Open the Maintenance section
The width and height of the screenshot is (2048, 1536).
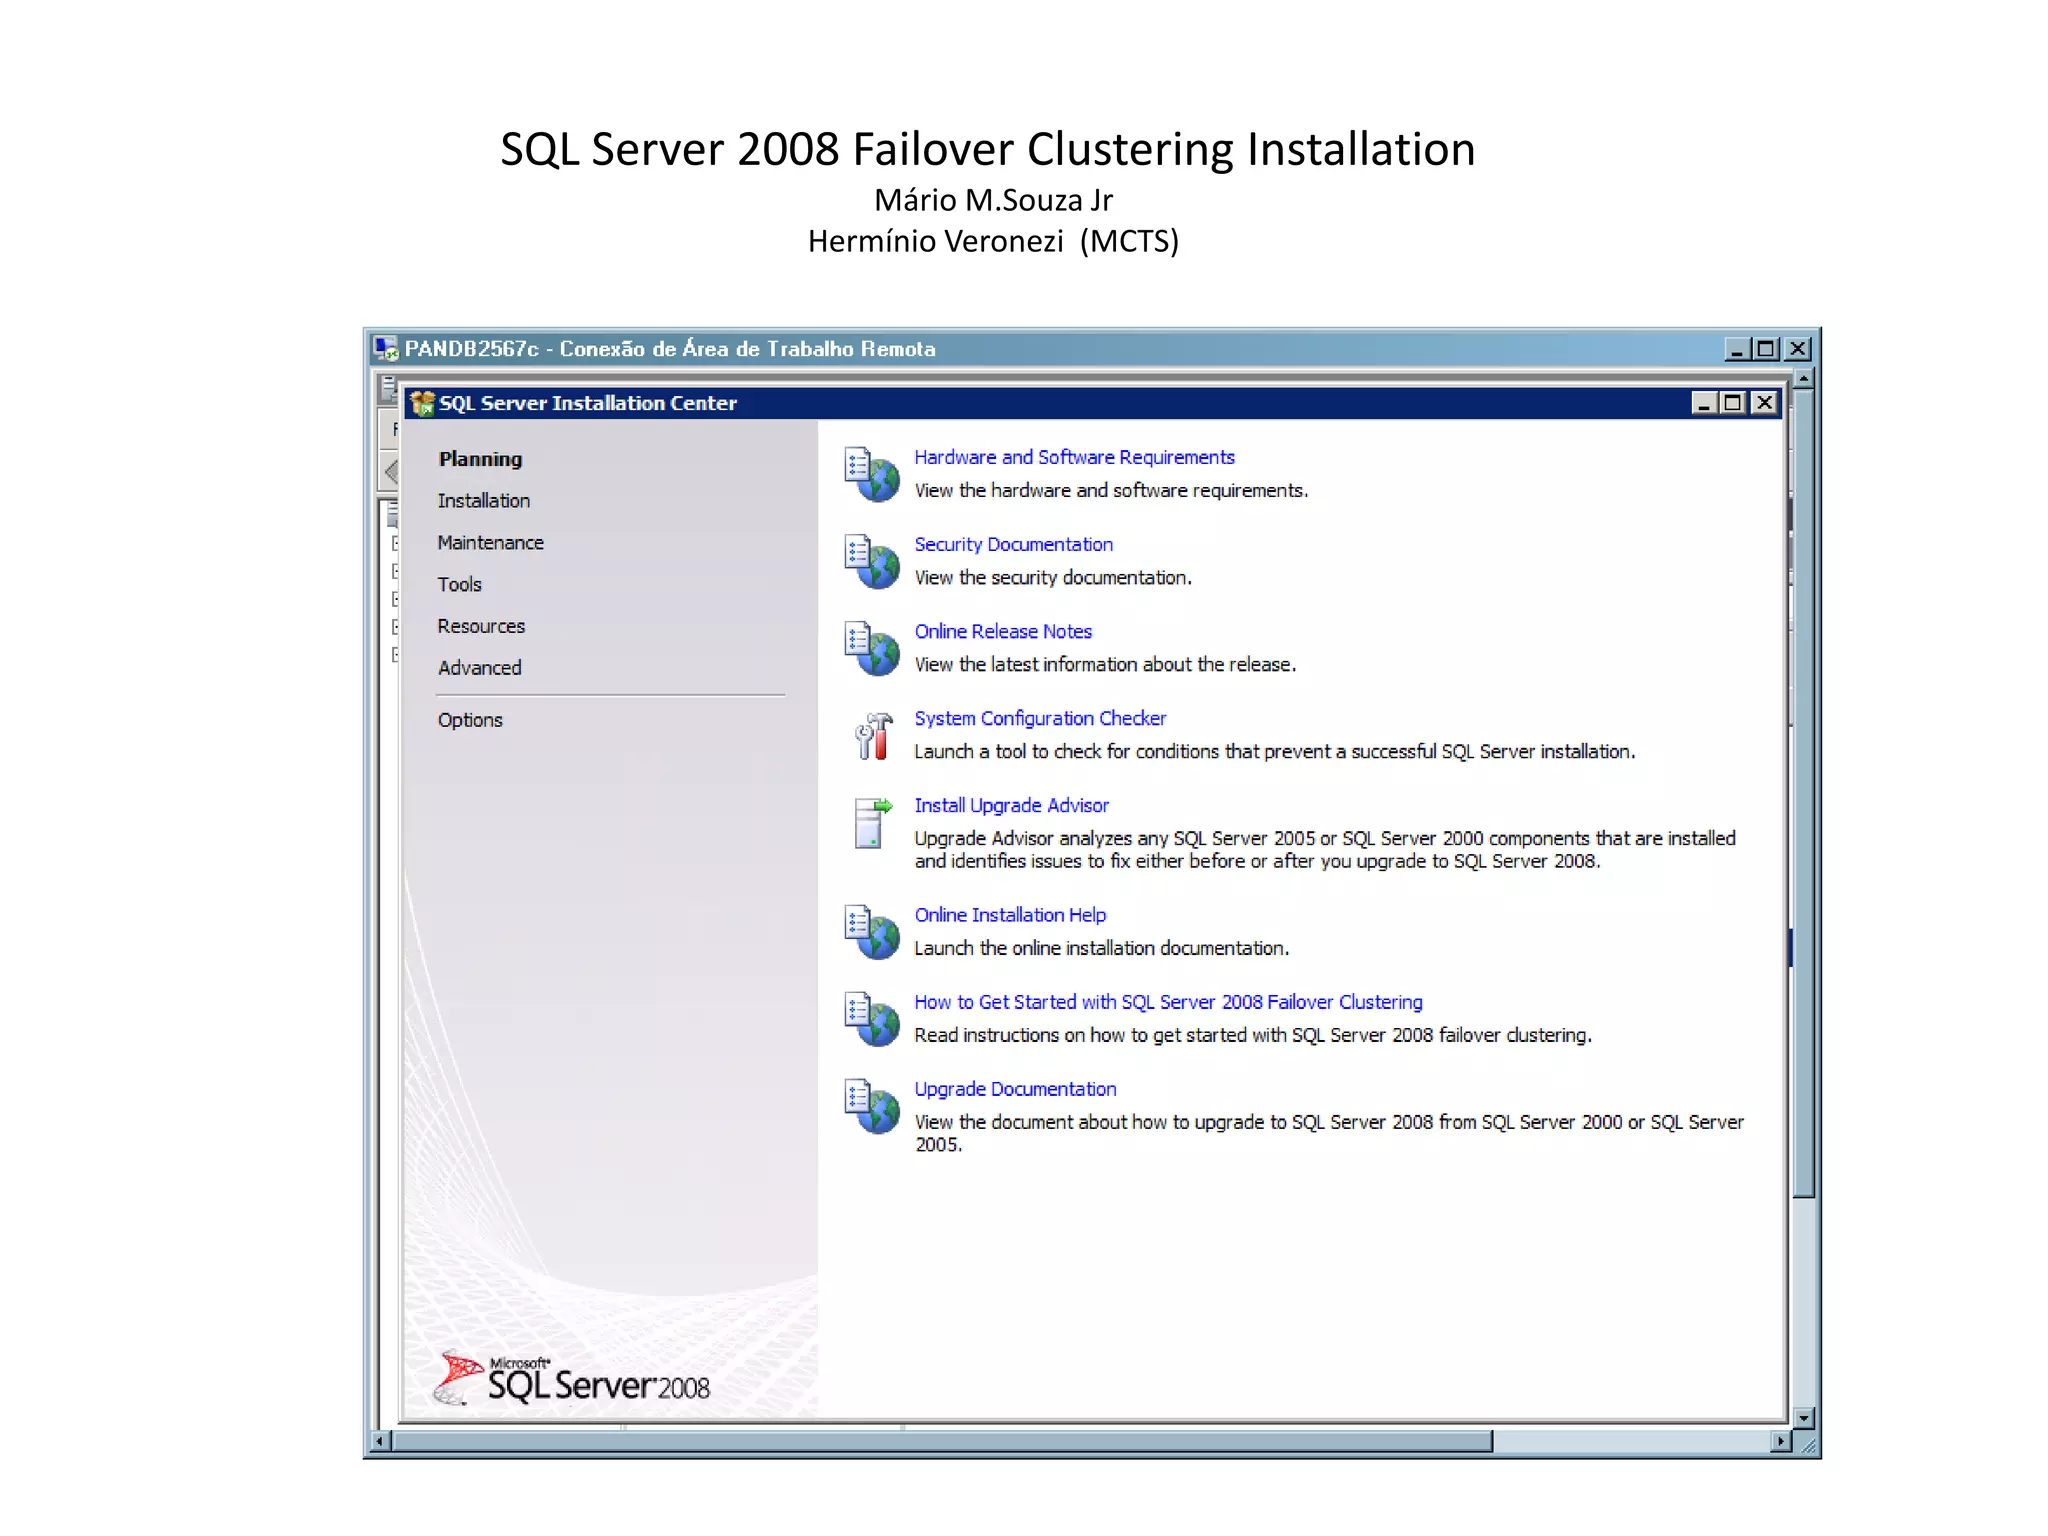(x=490, y=543)
